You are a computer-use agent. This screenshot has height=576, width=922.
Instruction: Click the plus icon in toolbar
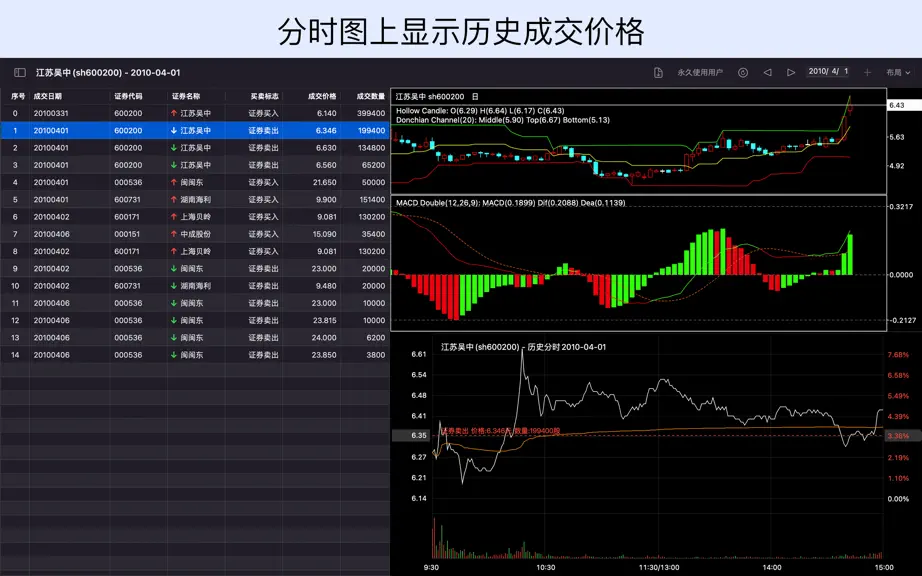click(x=867, y=72)
